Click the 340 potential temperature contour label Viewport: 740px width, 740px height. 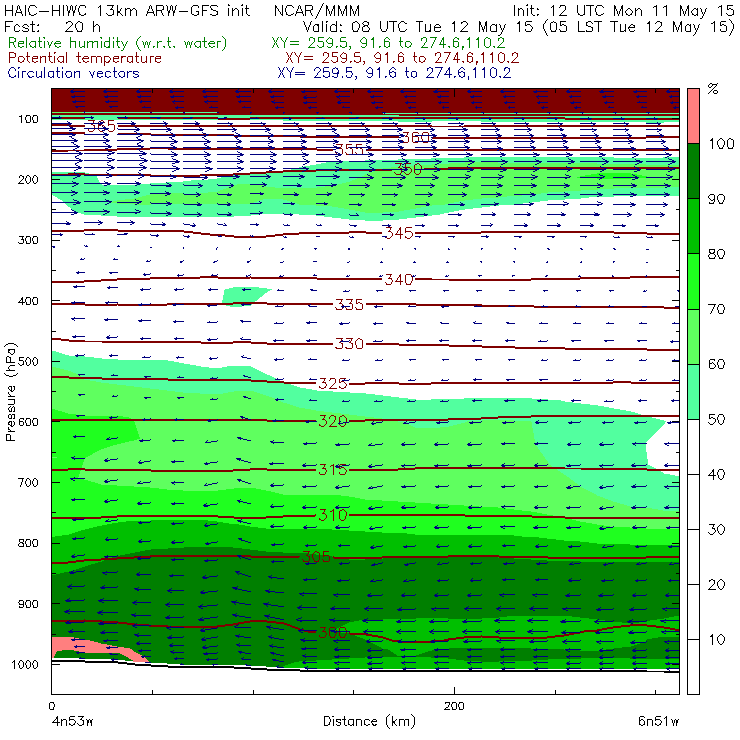399,279
